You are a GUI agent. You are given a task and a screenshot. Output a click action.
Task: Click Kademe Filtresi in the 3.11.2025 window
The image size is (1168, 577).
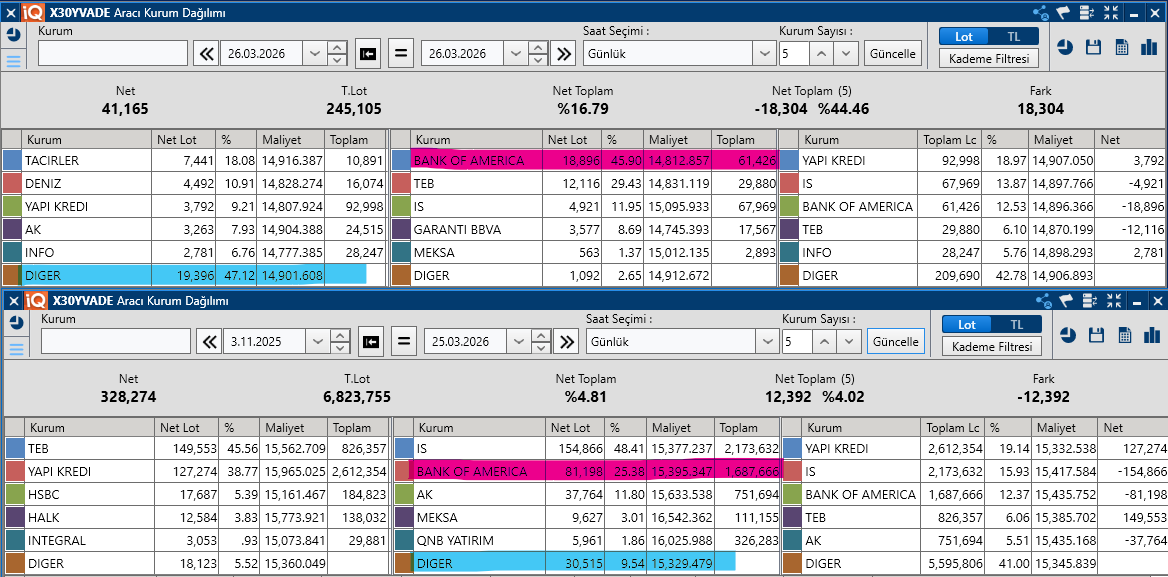[x=991, y=346]
